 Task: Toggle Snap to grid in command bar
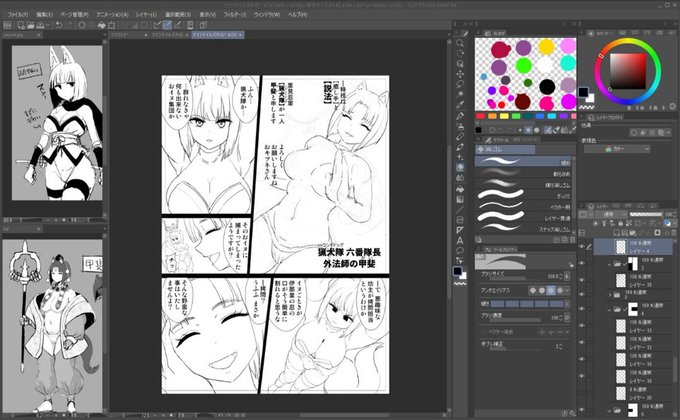pyautogui.click(x=178, y=25)
